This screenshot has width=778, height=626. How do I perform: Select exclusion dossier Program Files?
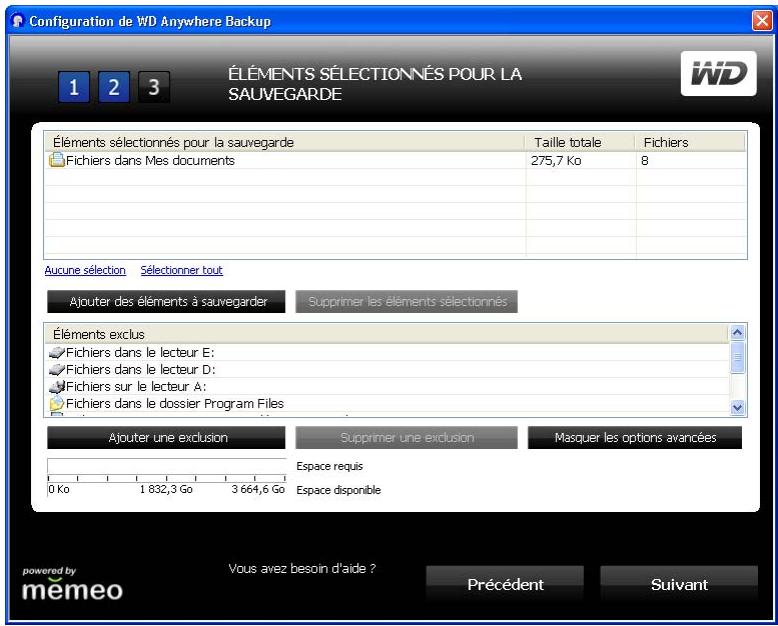(387, 403)
